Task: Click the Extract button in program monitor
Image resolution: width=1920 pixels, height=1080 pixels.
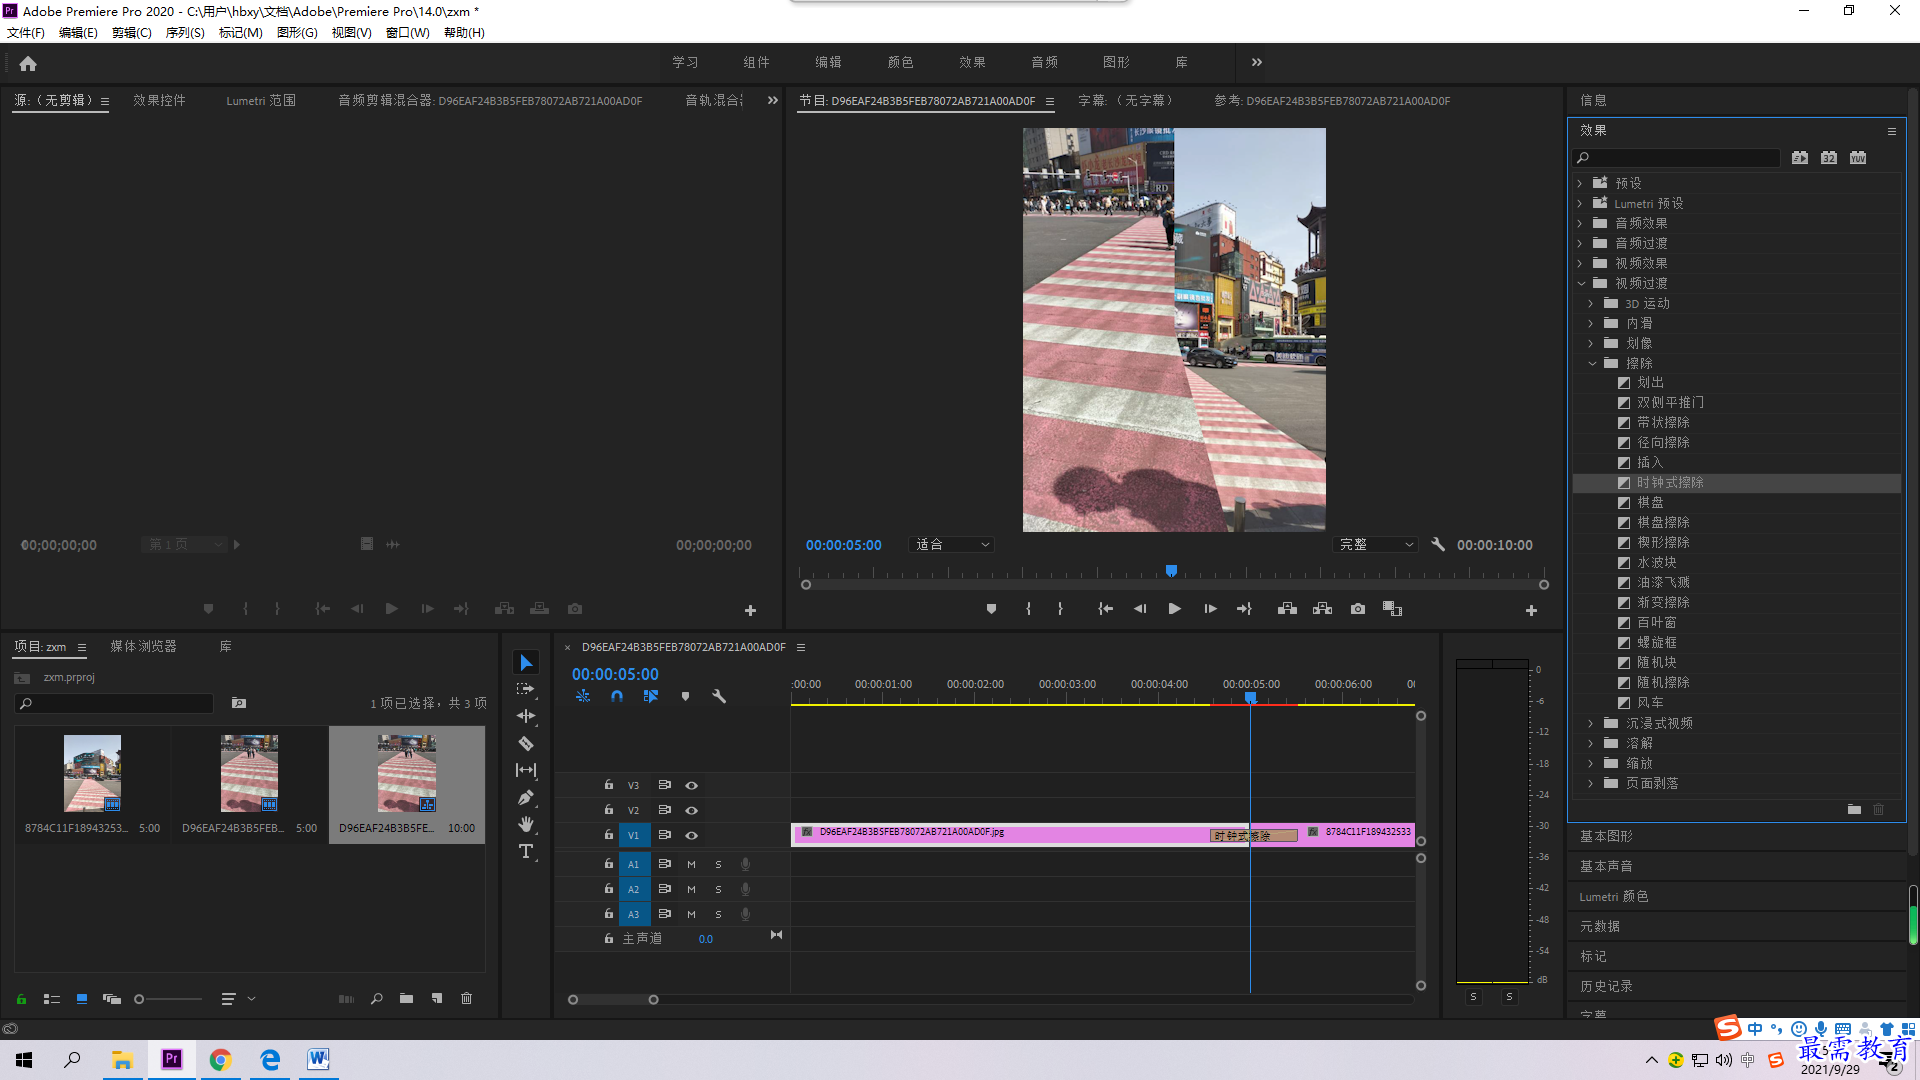Action: (x=1322, y=609)
